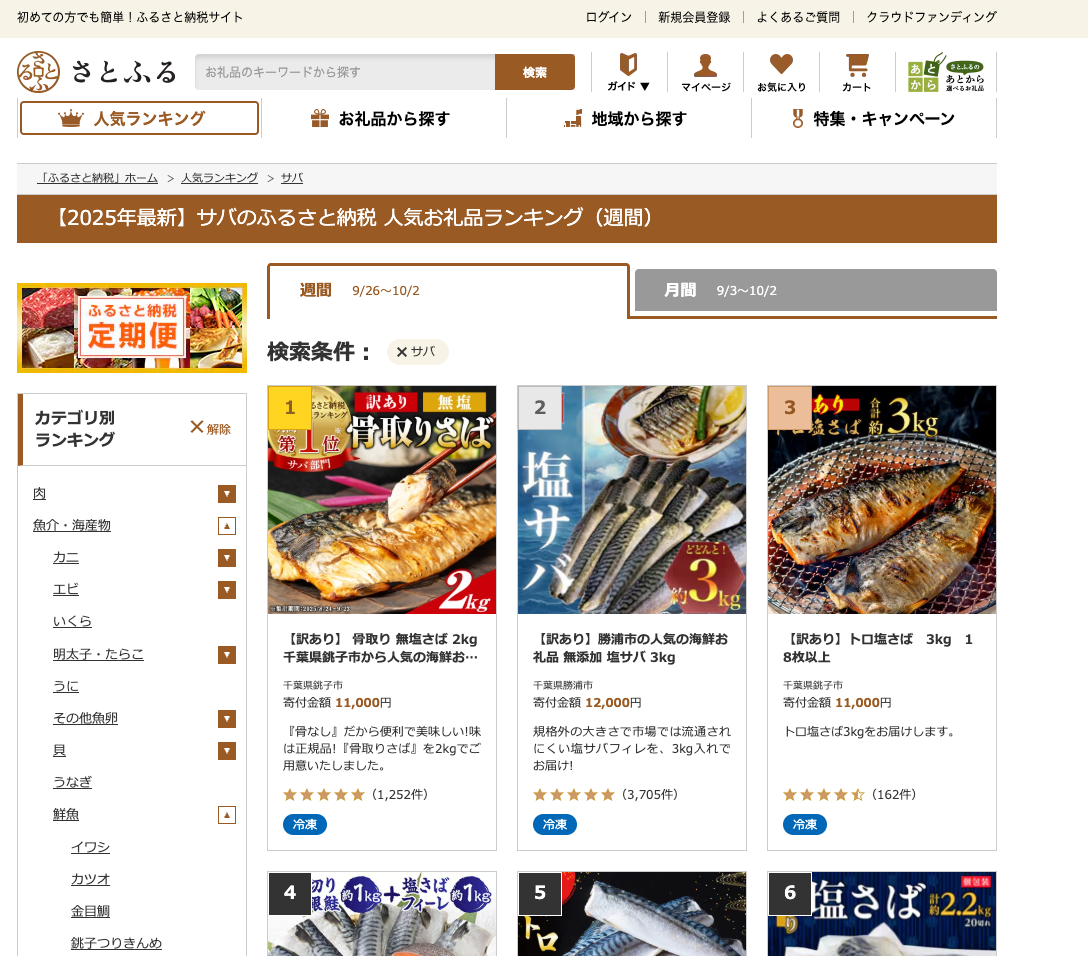
Task: Open お気に入り heart icon
Action: [x=781, y=71]
